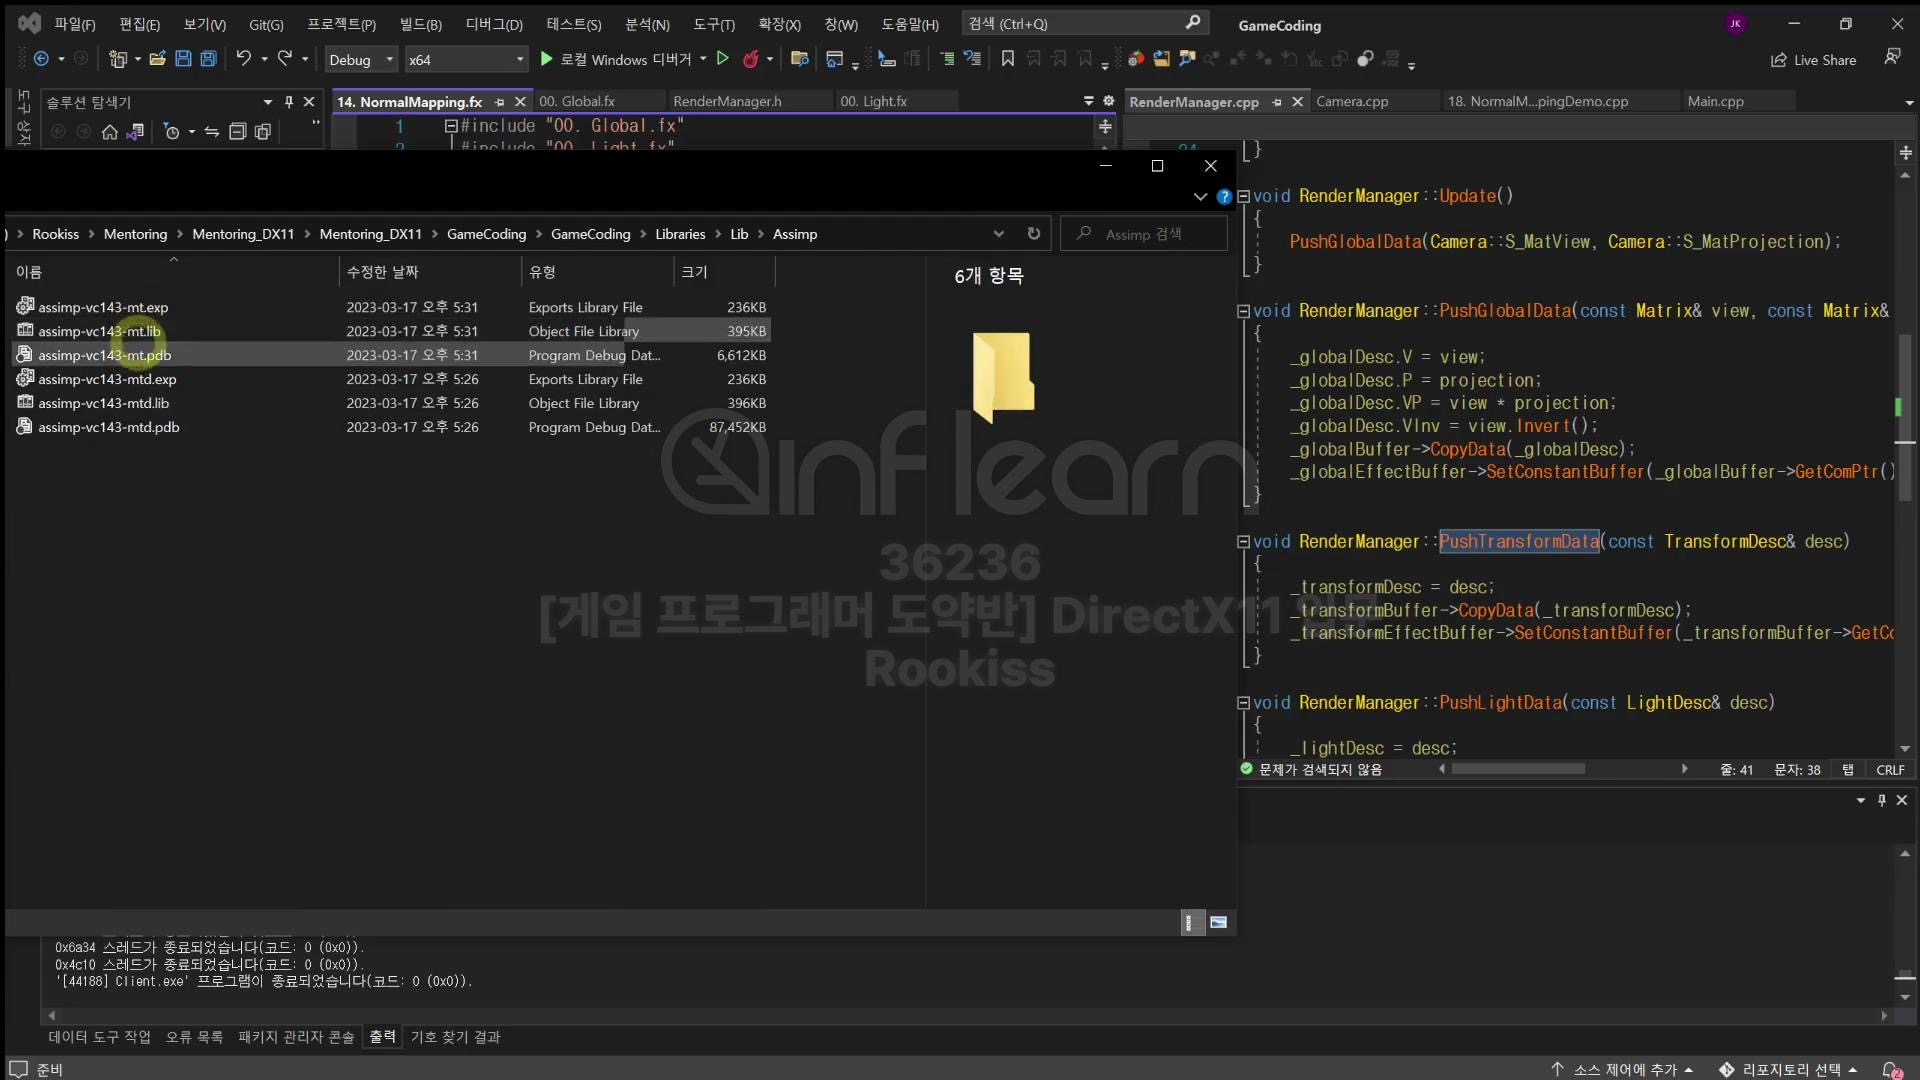Collapse the RenderManager::PushTransformData function block
This screenshot has width=1920, height=1080.
[1243, 542]
